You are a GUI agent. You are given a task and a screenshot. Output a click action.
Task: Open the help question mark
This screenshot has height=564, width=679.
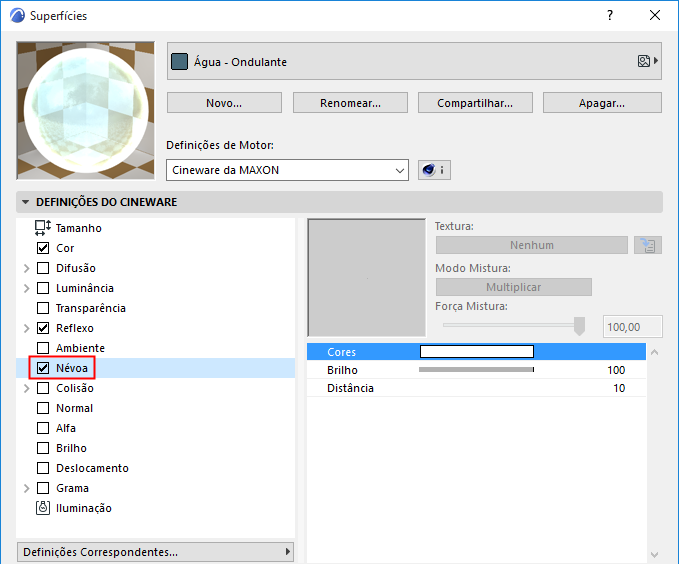point(610,16)
